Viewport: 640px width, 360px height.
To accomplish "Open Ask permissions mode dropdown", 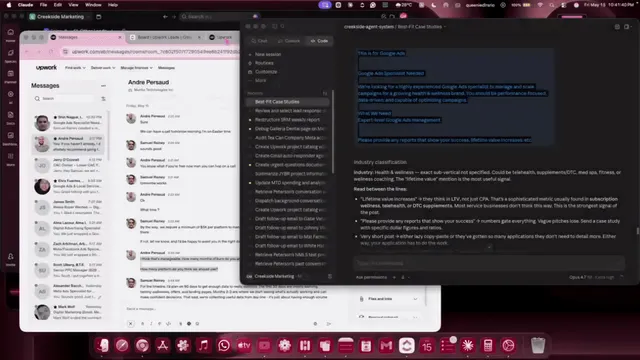I will click(x=371, y=277).
